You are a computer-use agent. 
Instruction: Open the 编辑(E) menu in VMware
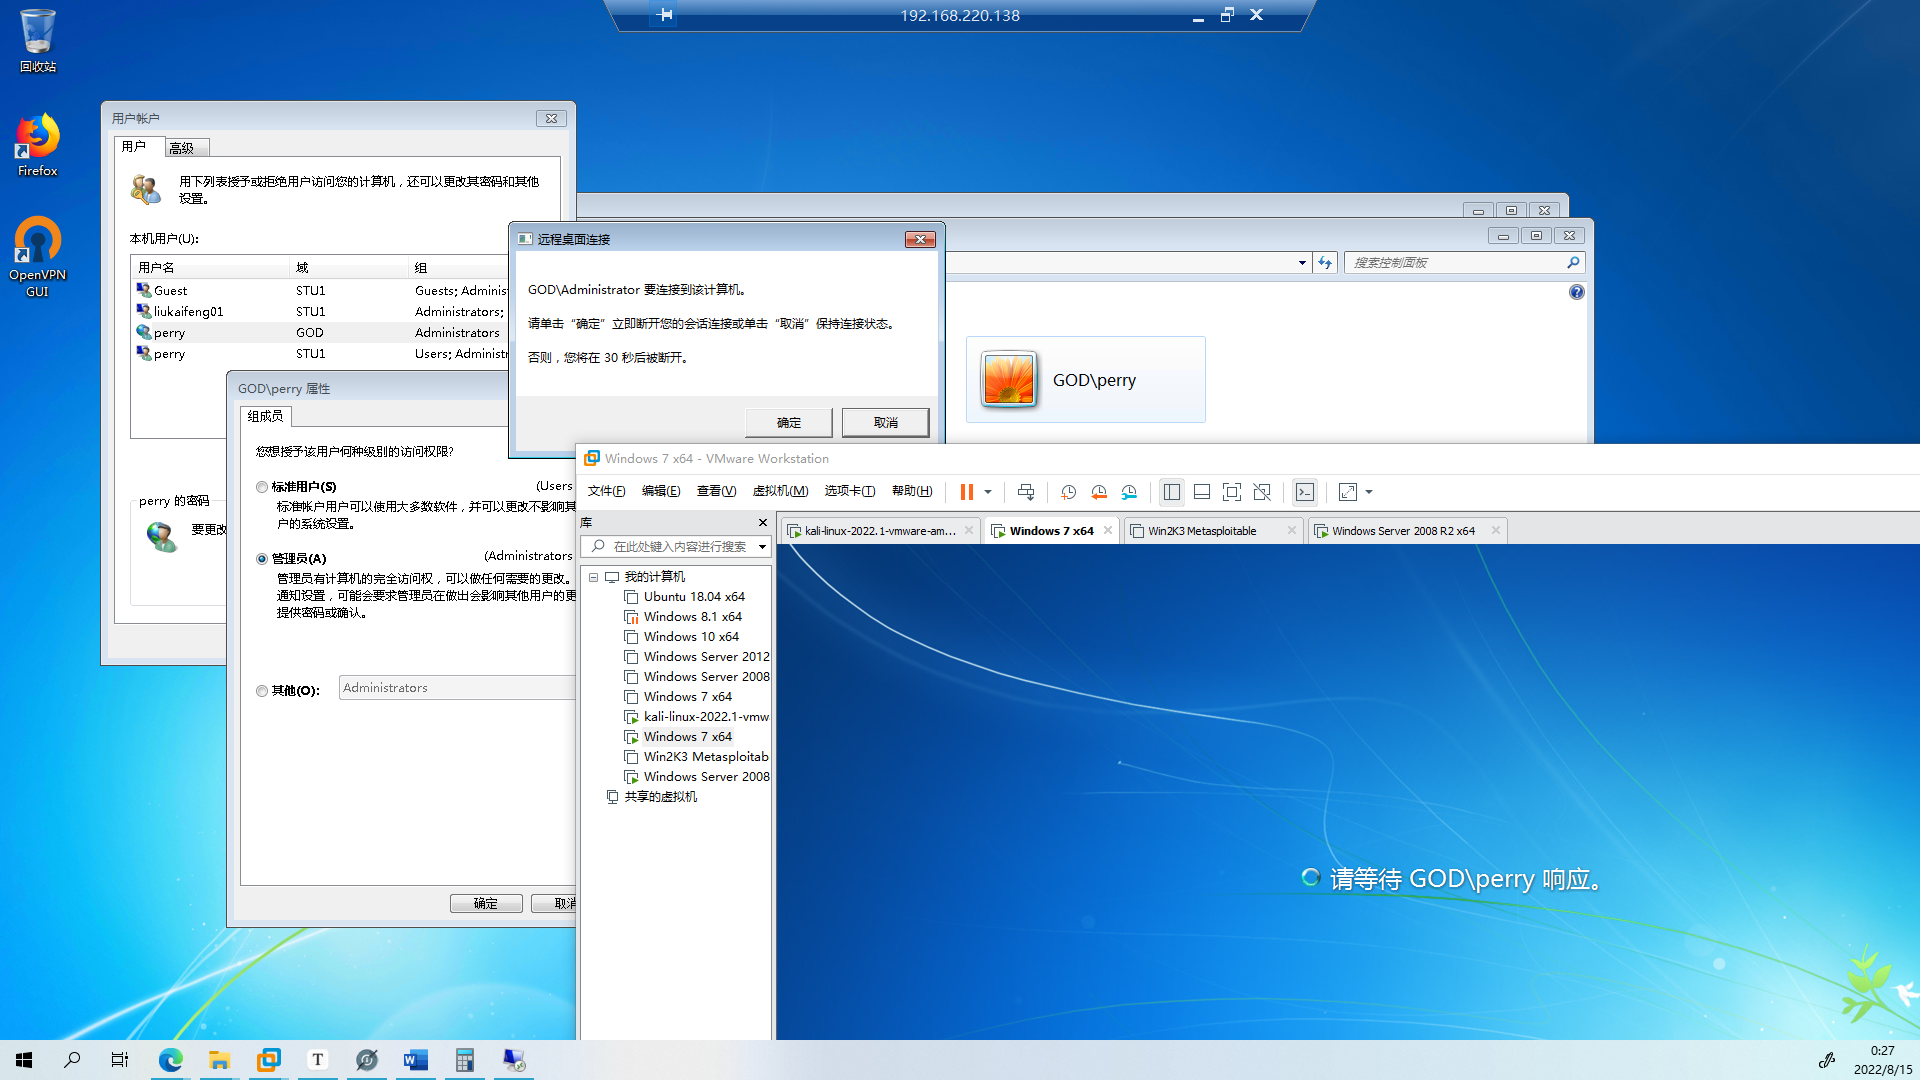[661, 491]
